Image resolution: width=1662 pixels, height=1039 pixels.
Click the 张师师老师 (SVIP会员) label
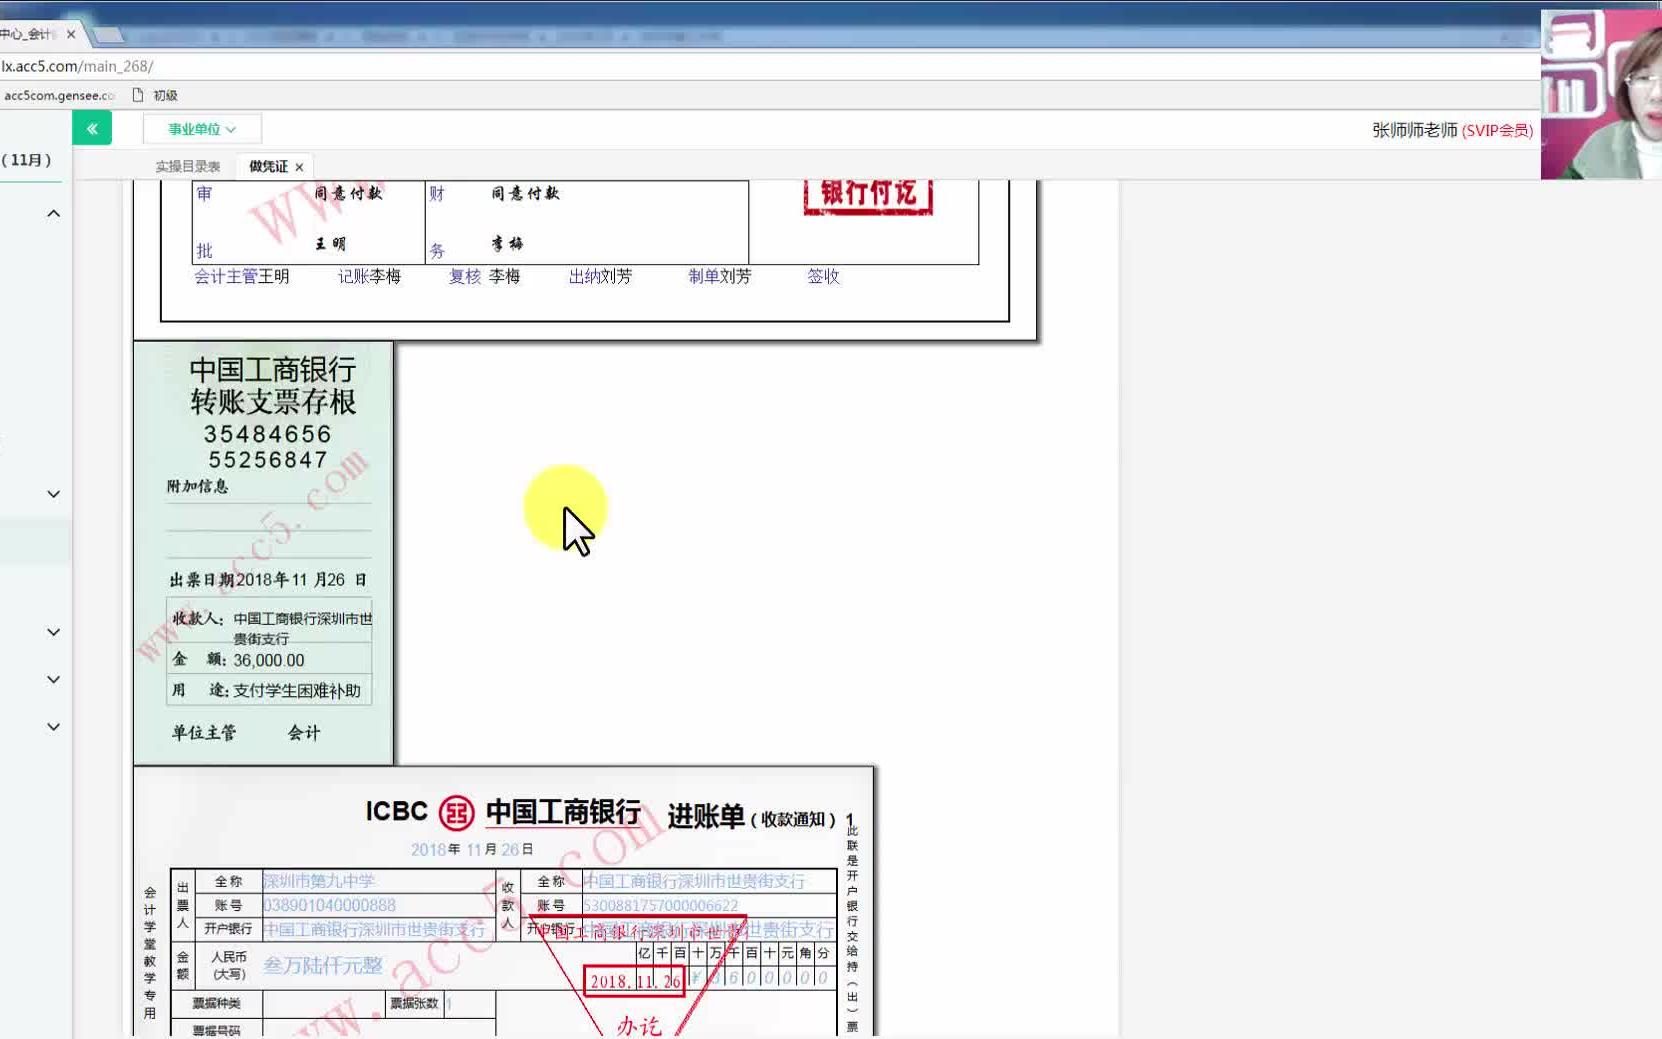(x=1451, y=129)
